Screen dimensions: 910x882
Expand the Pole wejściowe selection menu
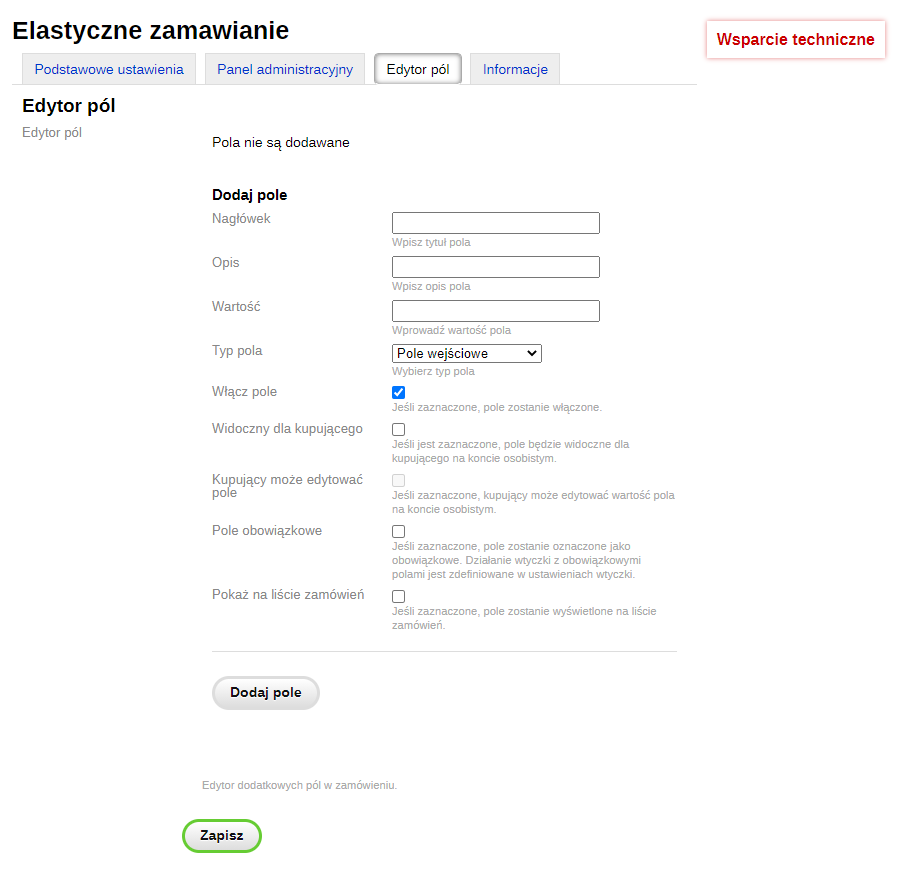(466, 353)
